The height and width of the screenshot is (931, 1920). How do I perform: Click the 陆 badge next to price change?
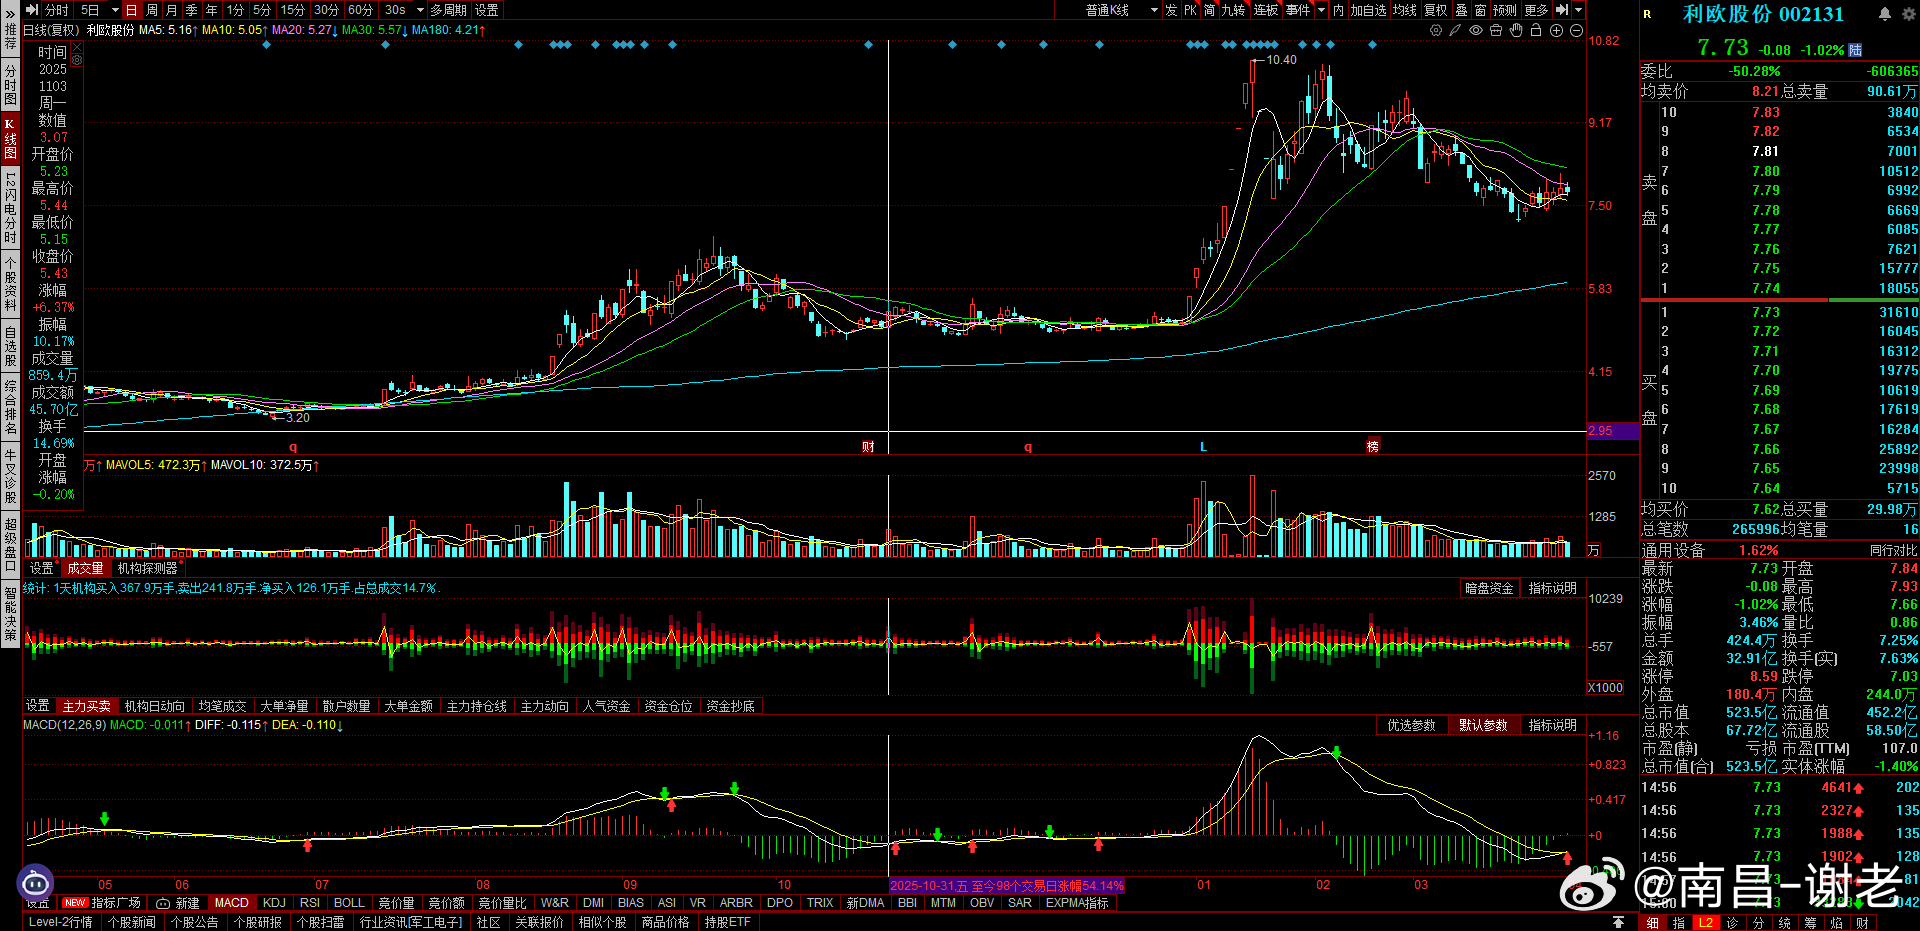tap(1855, 50)
